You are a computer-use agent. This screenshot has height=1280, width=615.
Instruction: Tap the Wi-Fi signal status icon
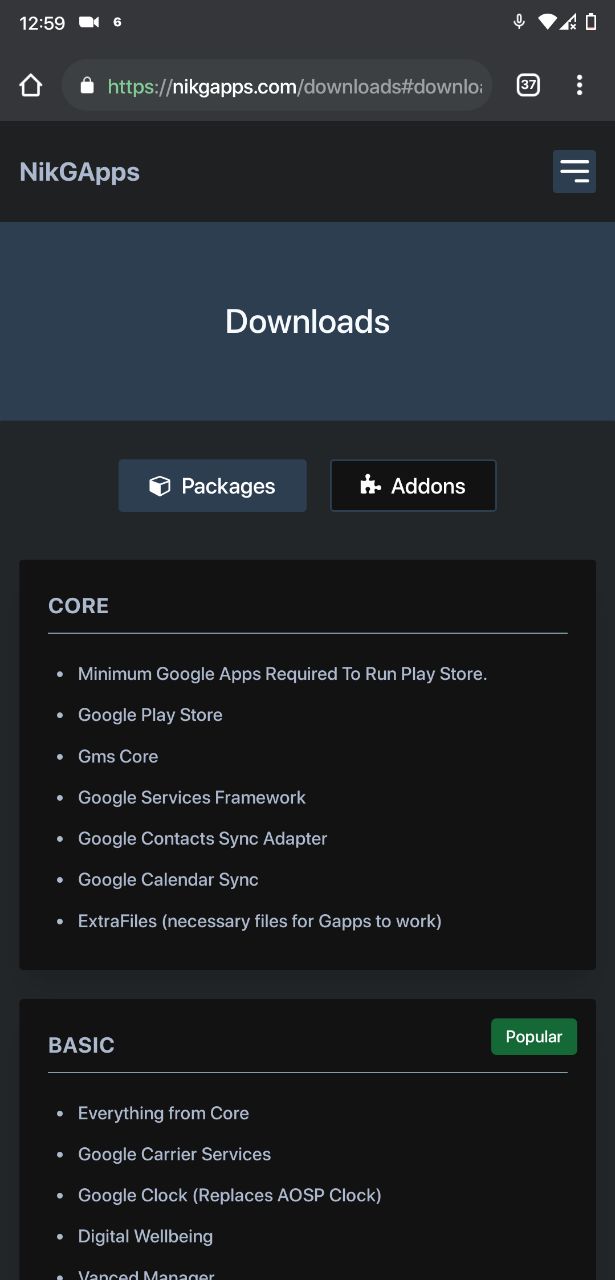click(547, 22)
